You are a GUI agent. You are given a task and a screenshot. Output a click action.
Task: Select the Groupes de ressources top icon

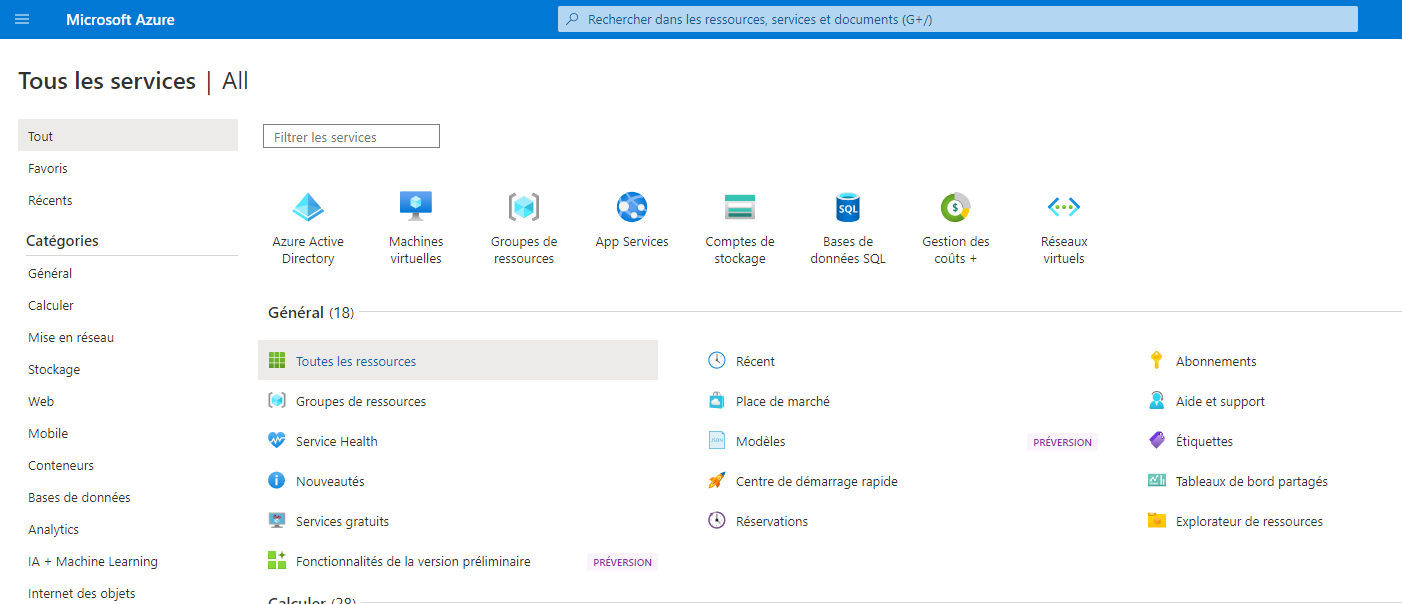click(524, 207)
